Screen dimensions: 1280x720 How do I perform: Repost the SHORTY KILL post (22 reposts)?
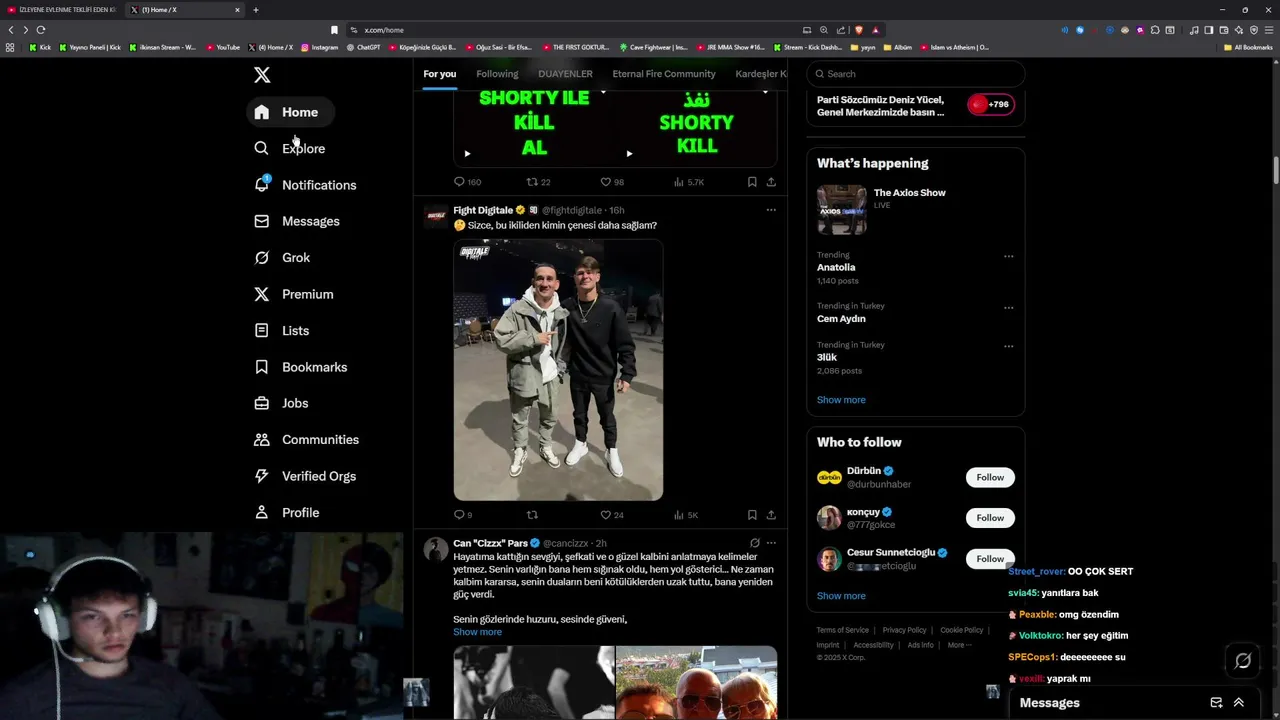tap(539, 182)
